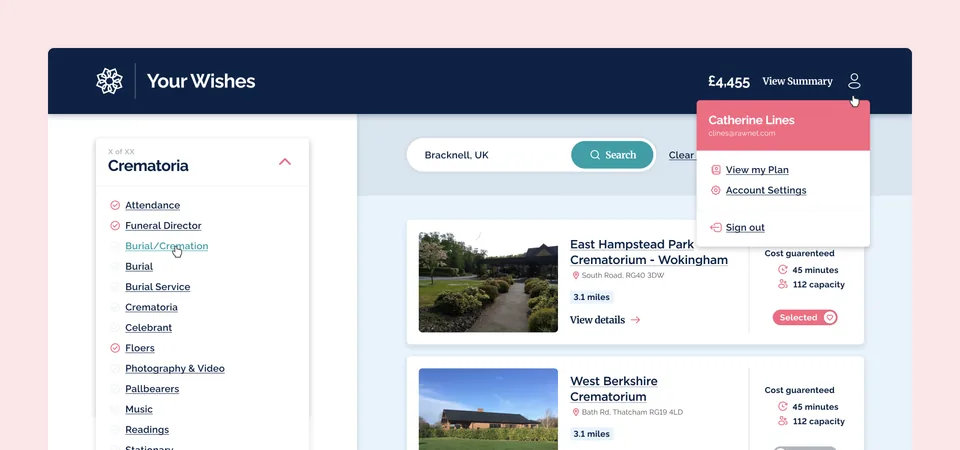Open the Attendance section
This screenshot has width=960, height=450.
pyautogui.click(x=152, y=205)
